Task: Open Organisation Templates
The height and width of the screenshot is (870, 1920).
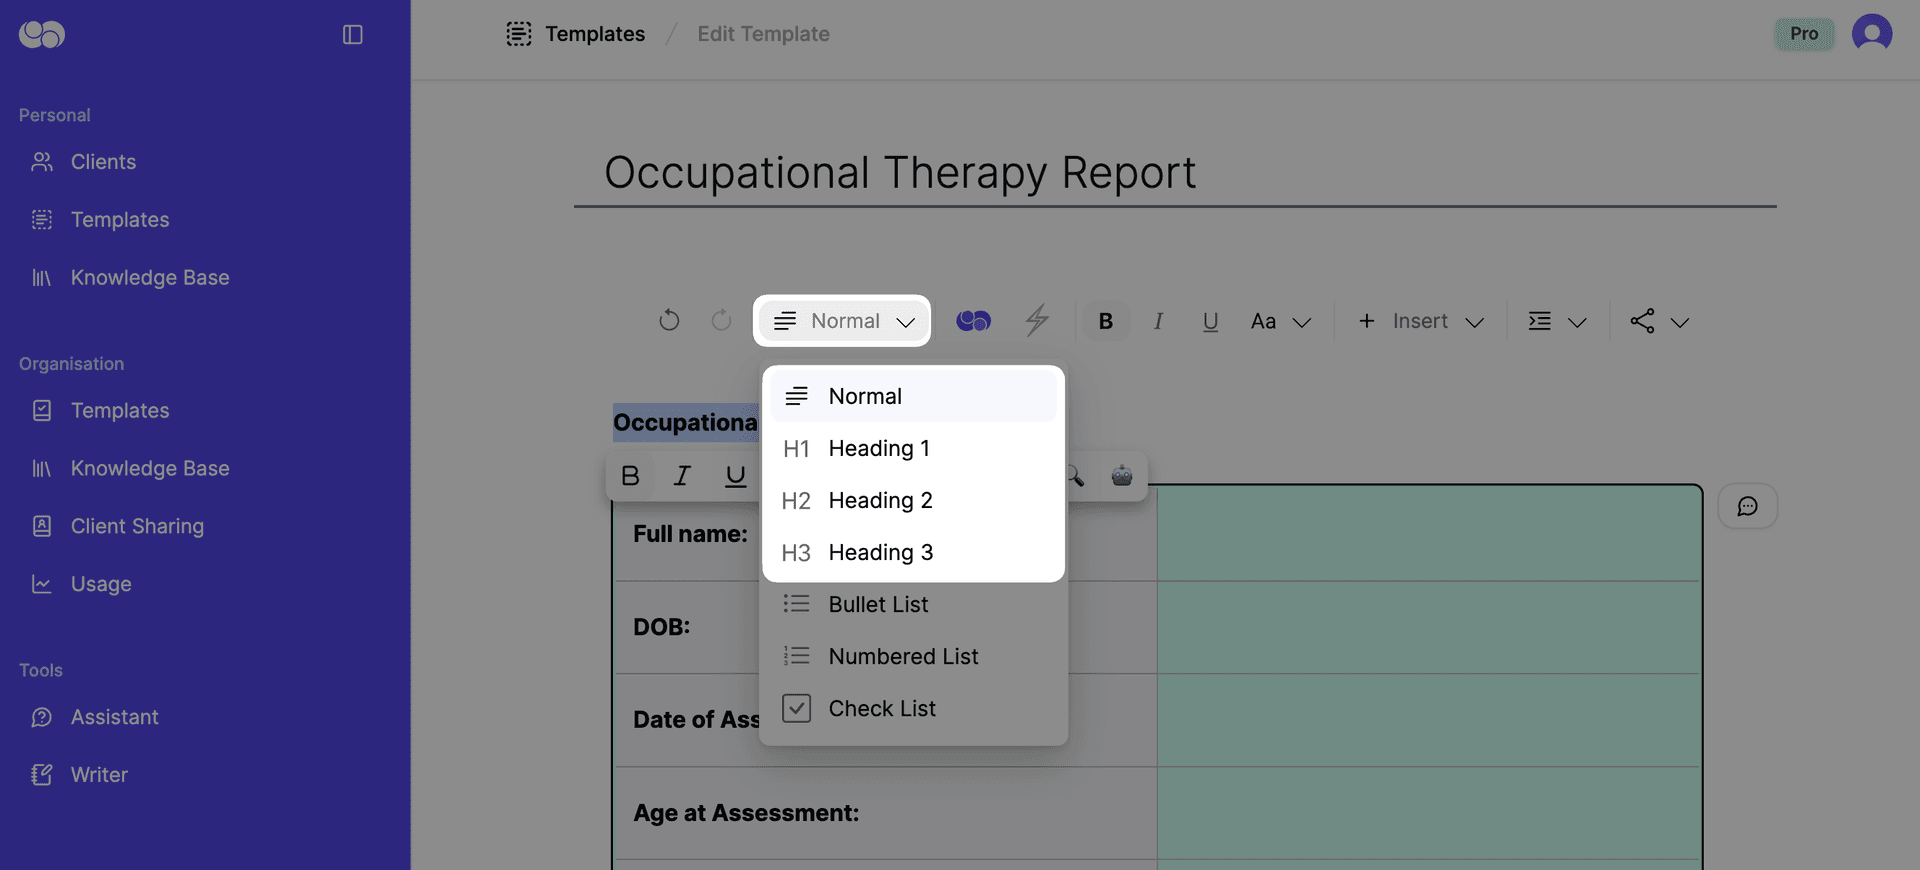Action: click(120, 411)
